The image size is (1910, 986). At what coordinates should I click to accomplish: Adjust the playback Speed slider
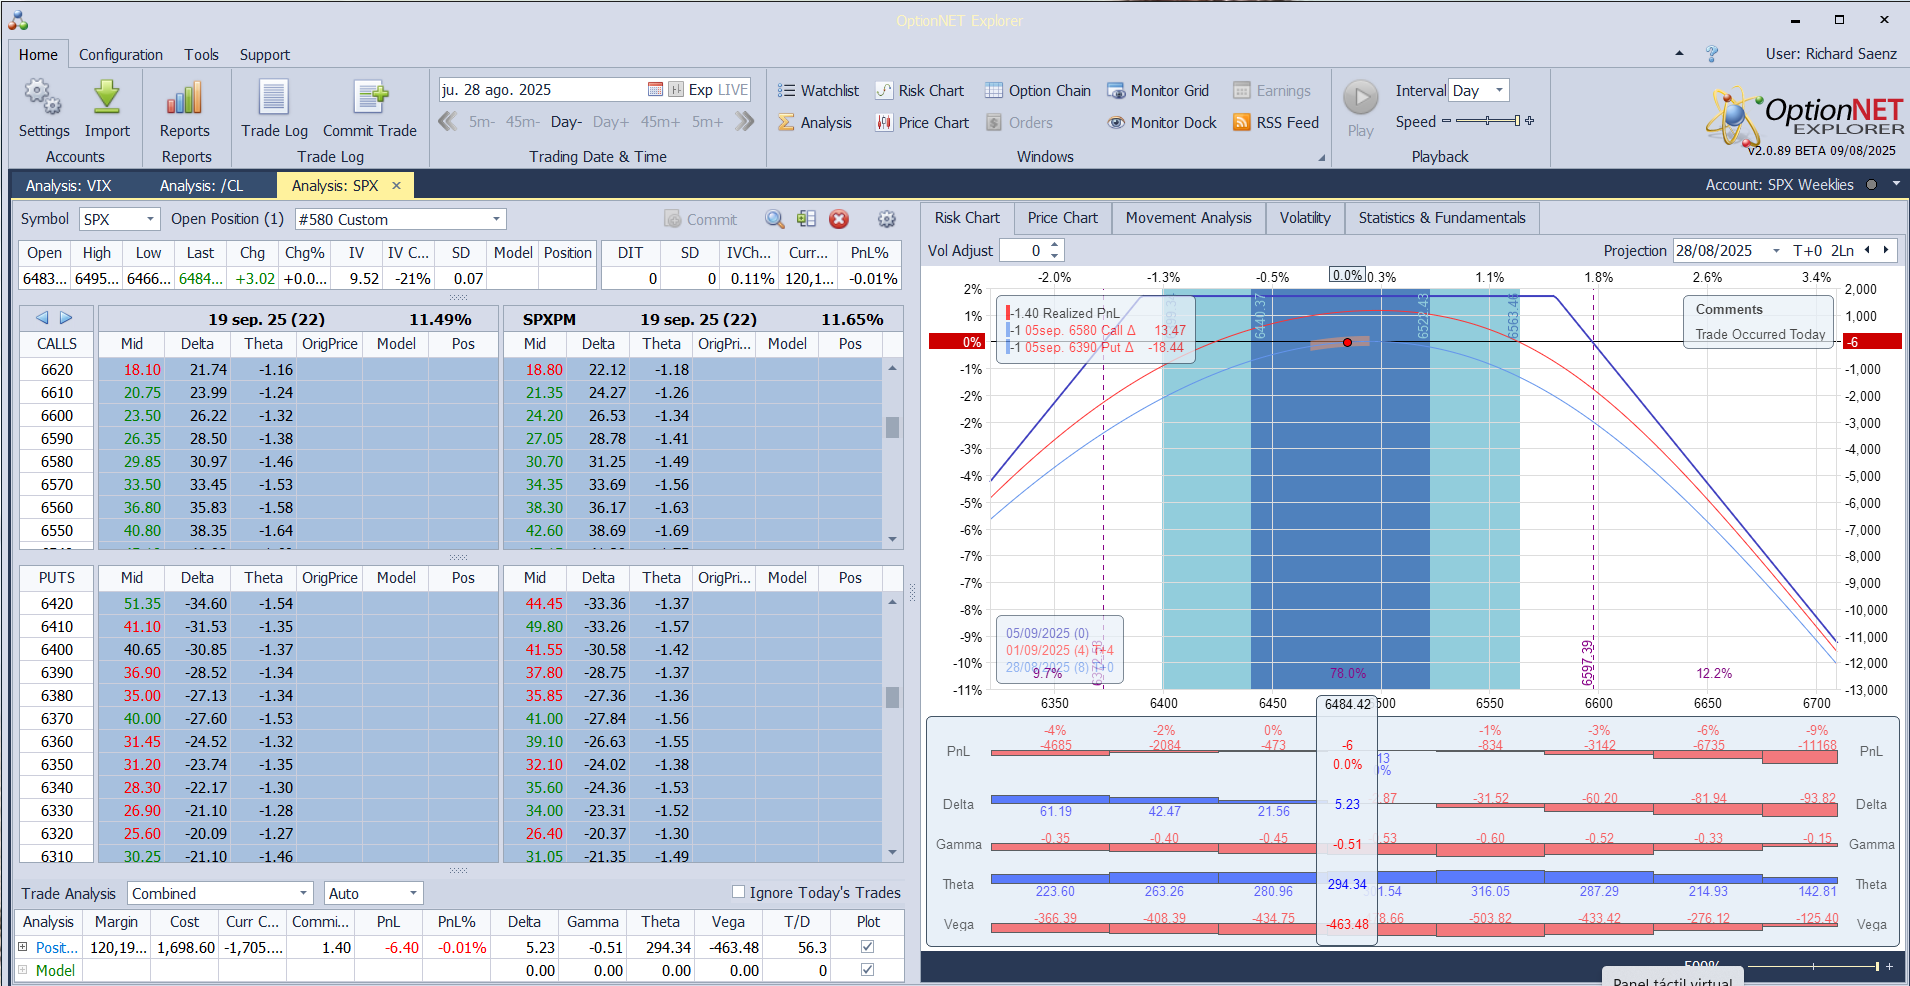[1488, 121]
